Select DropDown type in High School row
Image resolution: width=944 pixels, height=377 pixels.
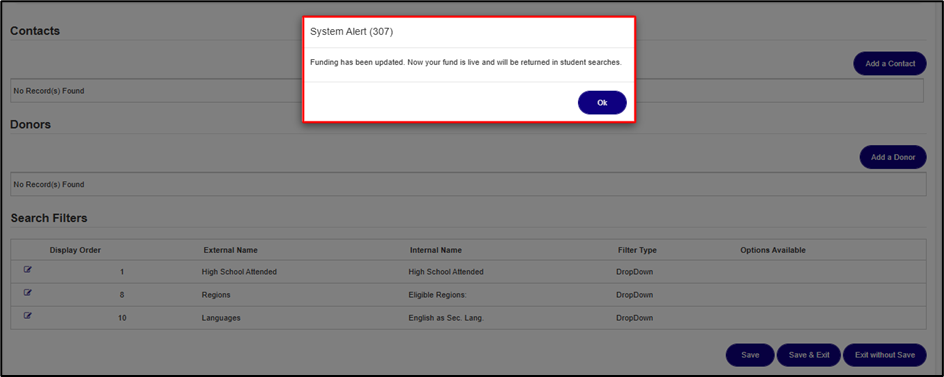(x=635, y=272)
